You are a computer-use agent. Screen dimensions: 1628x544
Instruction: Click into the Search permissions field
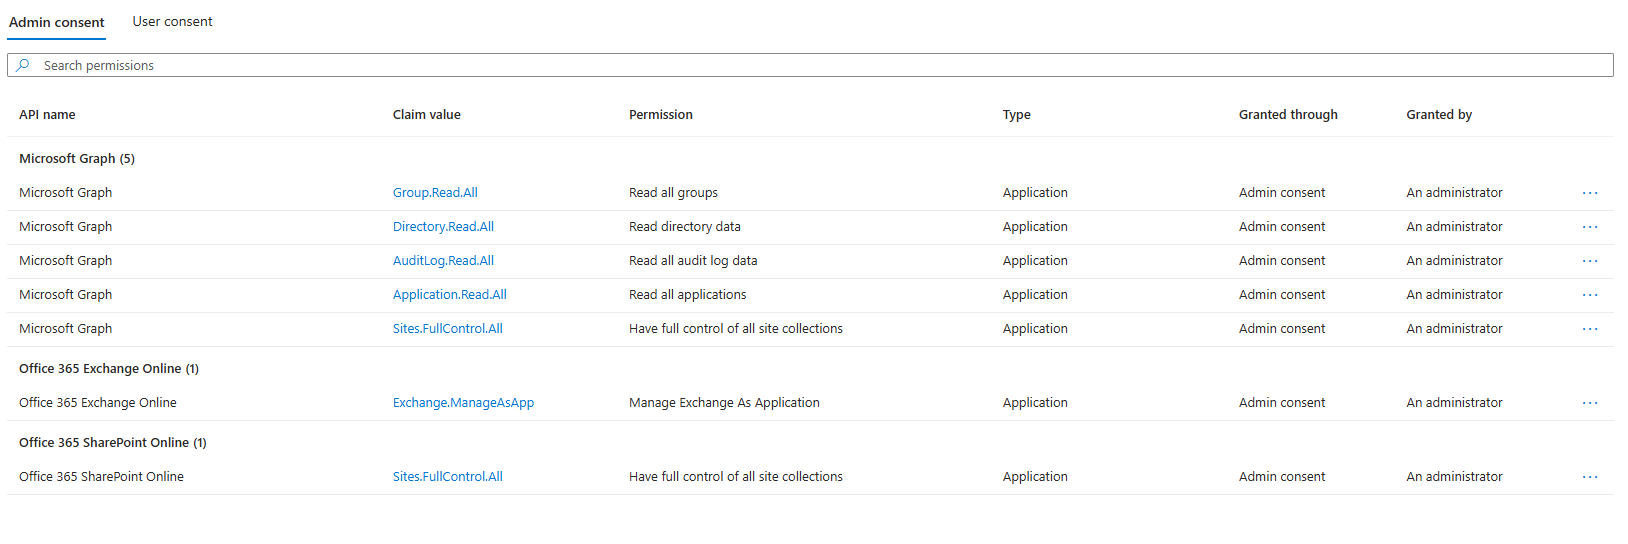(x=810, y=65)
